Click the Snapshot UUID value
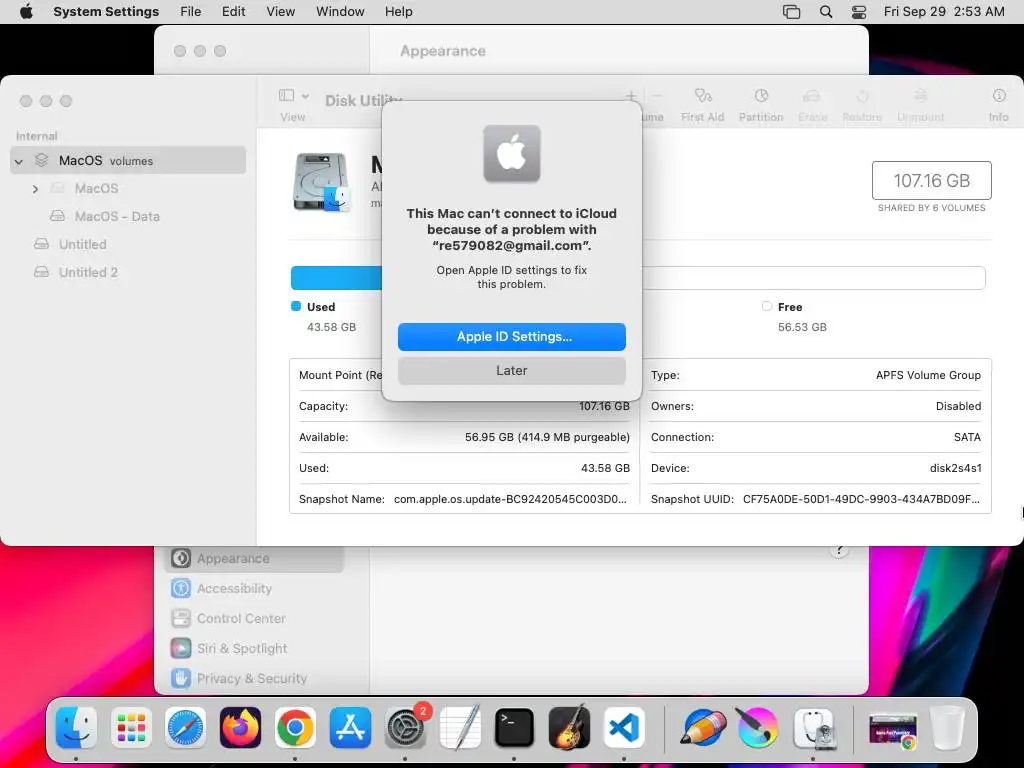Screen dimensions: 1024x768 pos(861,499)
